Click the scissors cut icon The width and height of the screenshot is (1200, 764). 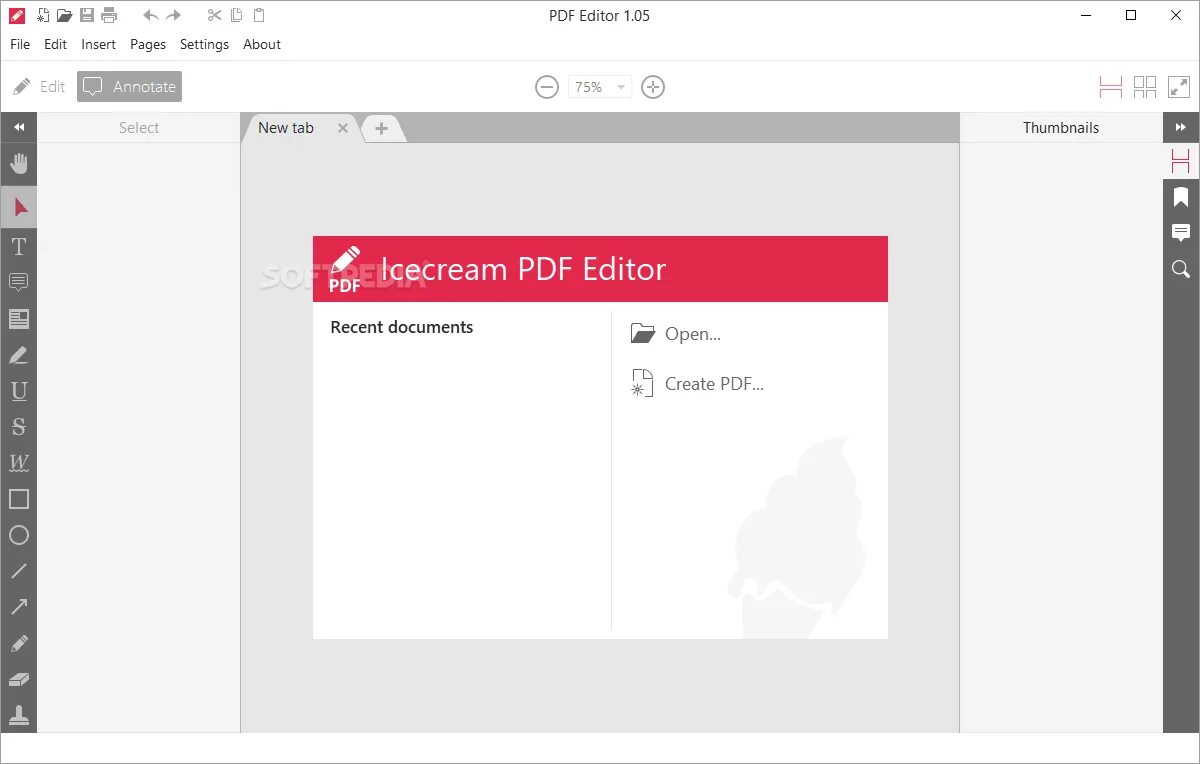click(214, 15)
